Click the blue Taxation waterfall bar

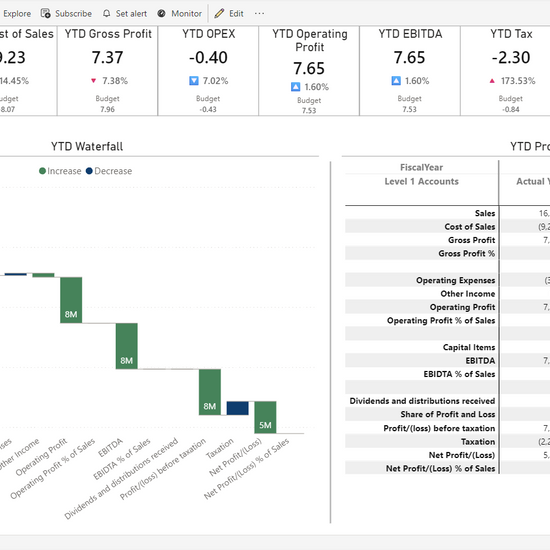(x=237, y=408)
